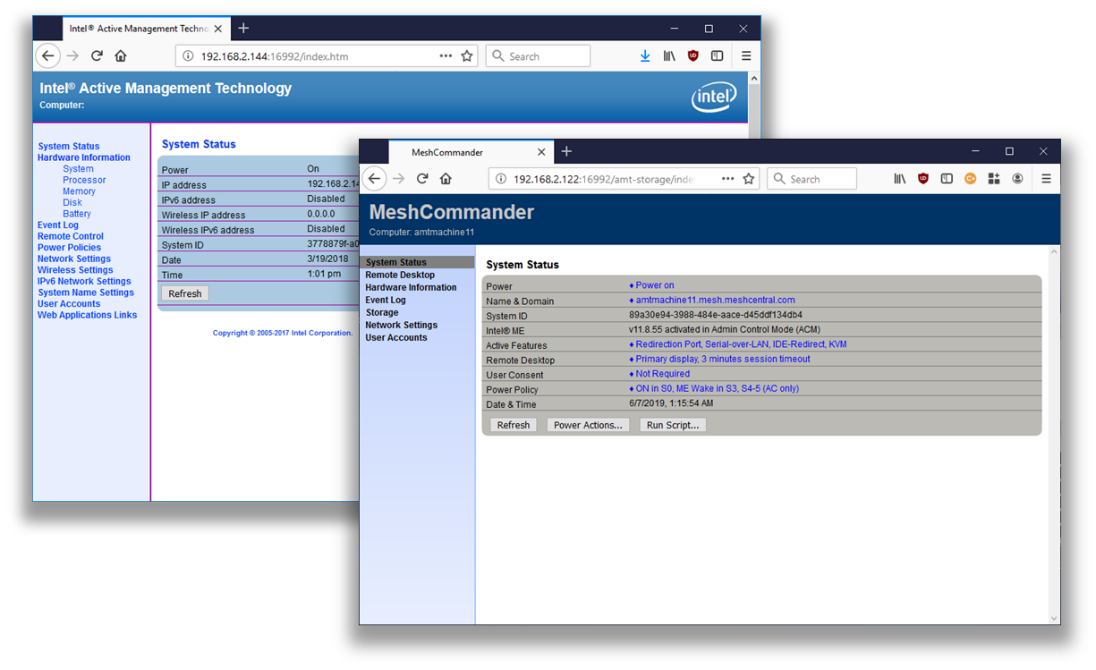Open page actions ellipsis in MeshCommander address bar
1096x670 pixels.
pyautogui.click(x=727, y=179)
